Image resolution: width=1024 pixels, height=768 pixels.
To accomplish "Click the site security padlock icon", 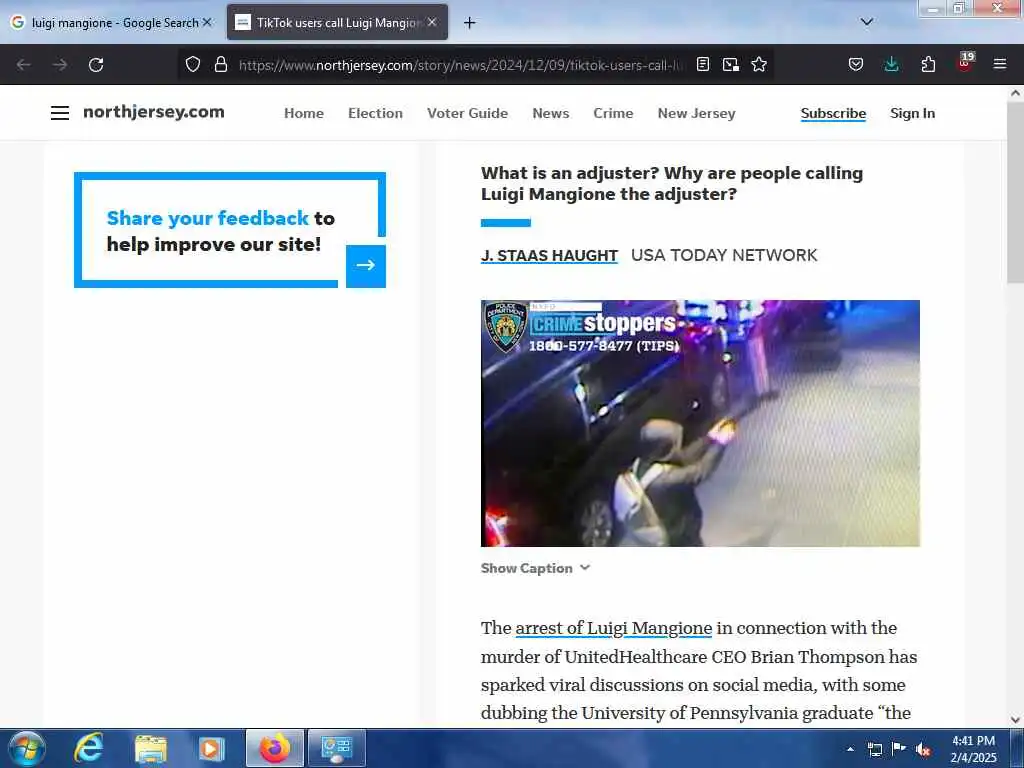I will coord(221,65).
